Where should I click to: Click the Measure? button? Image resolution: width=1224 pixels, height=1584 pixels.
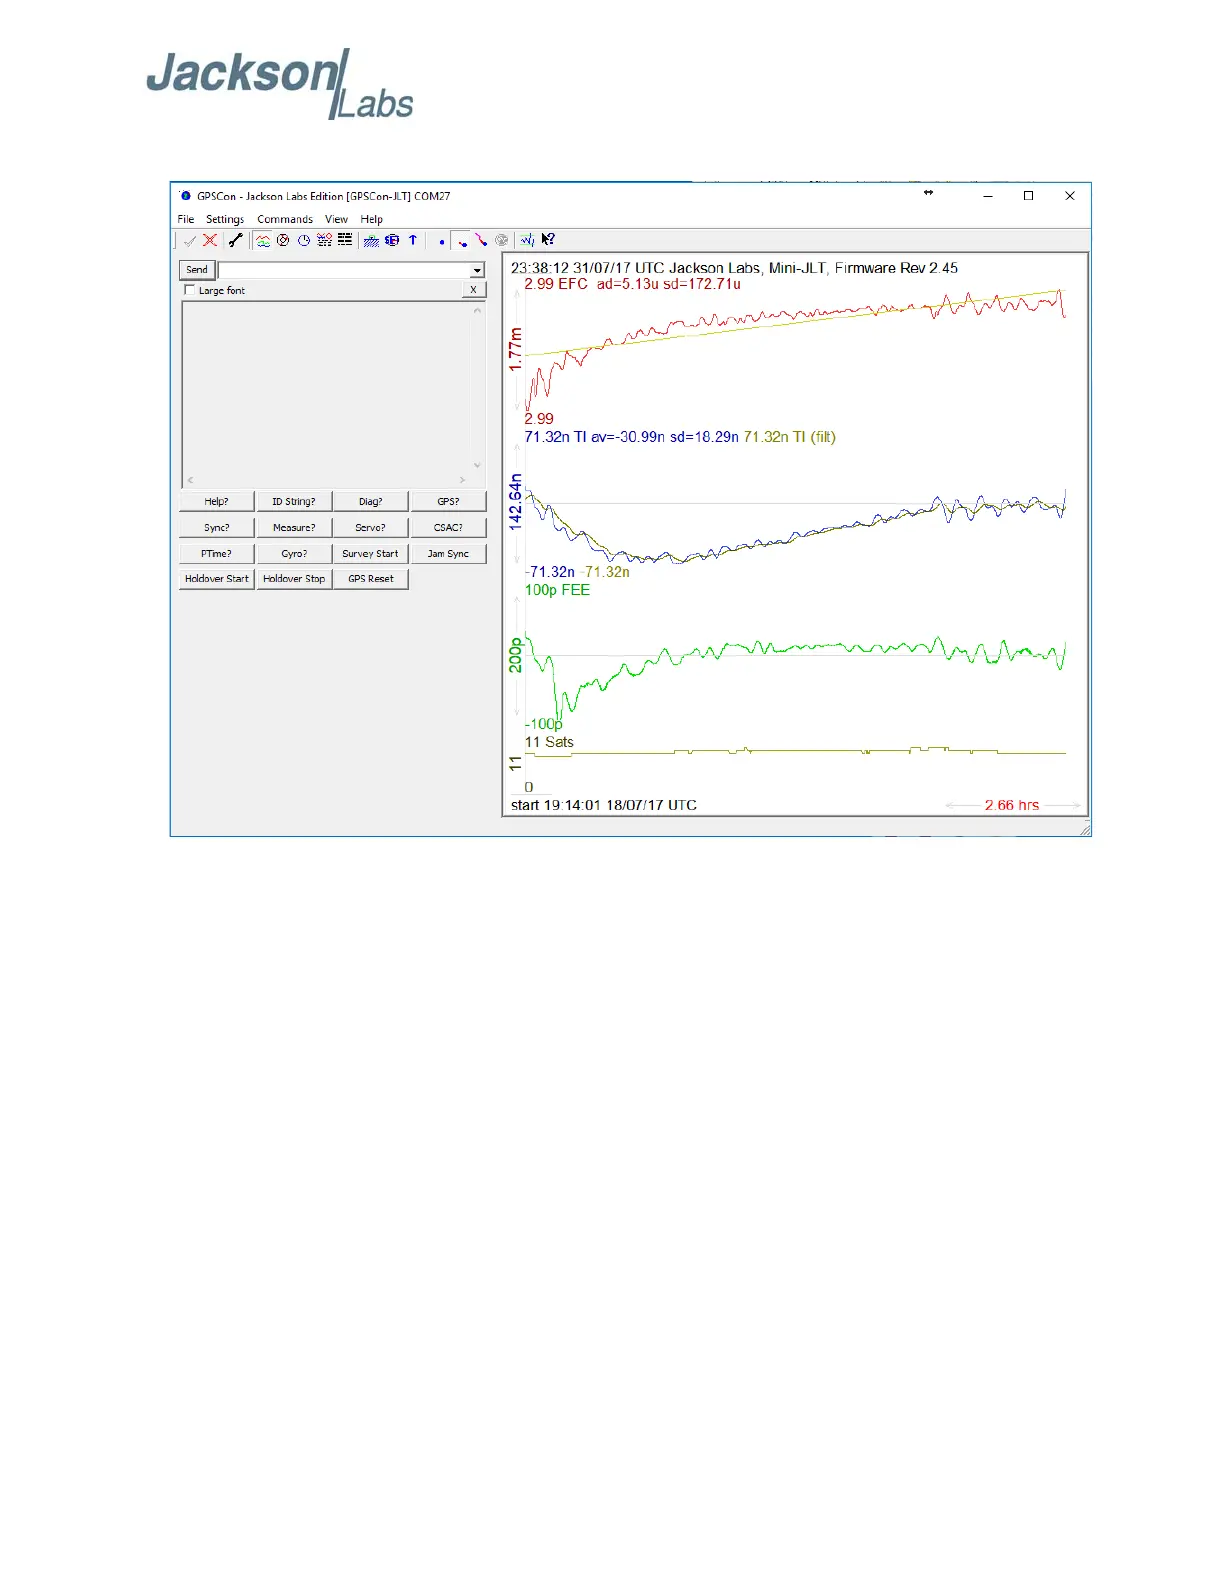pyautogui.click(x=294, y=528)
